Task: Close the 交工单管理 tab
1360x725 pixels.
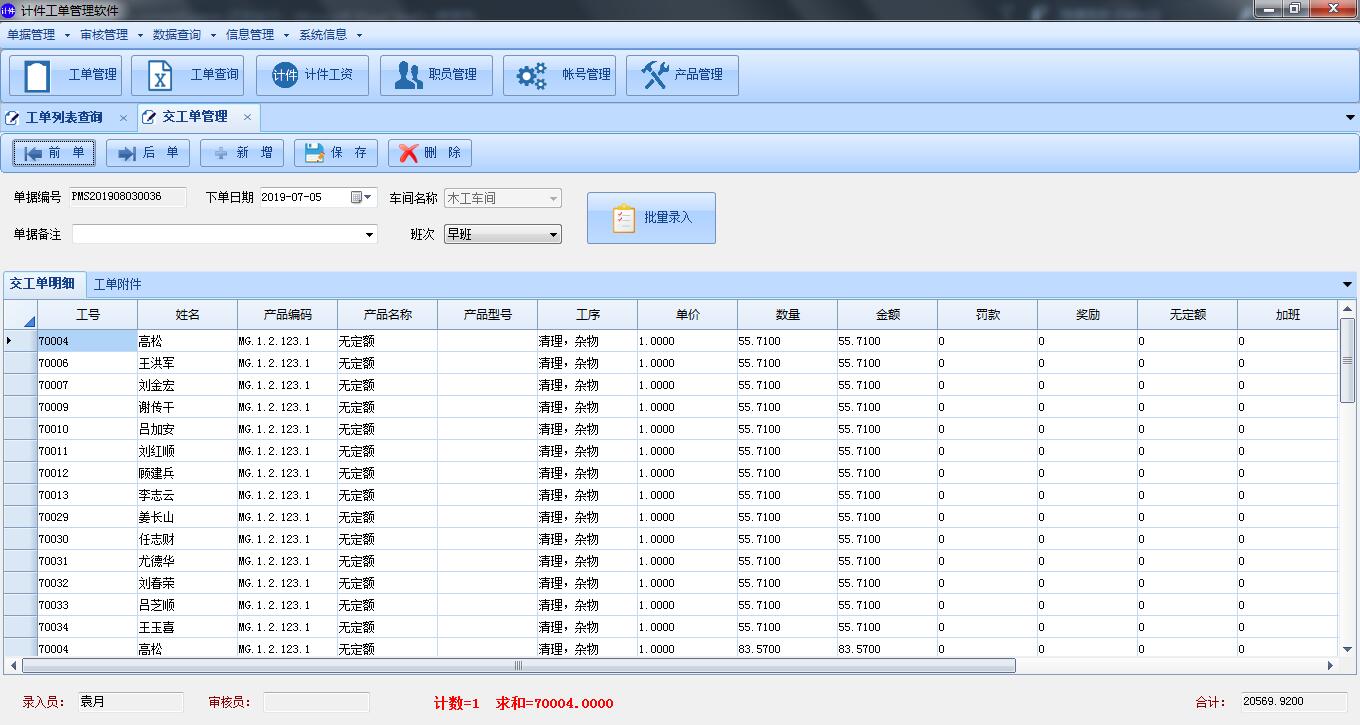Action: click(248, 117)
